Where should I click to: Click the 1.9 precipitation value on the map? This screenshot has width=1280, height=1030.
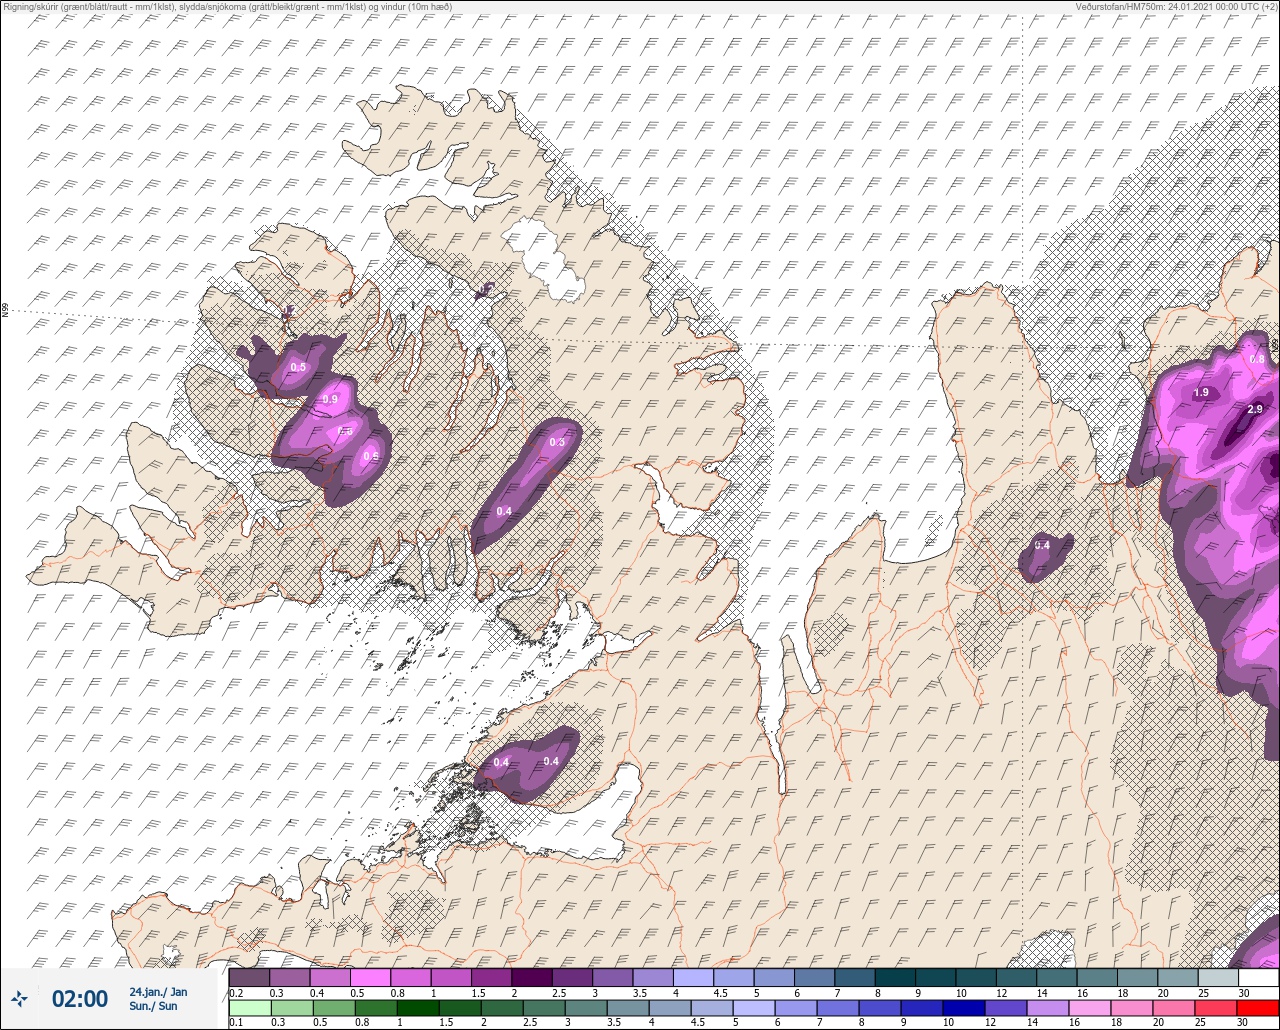[x=1201, y=393]
